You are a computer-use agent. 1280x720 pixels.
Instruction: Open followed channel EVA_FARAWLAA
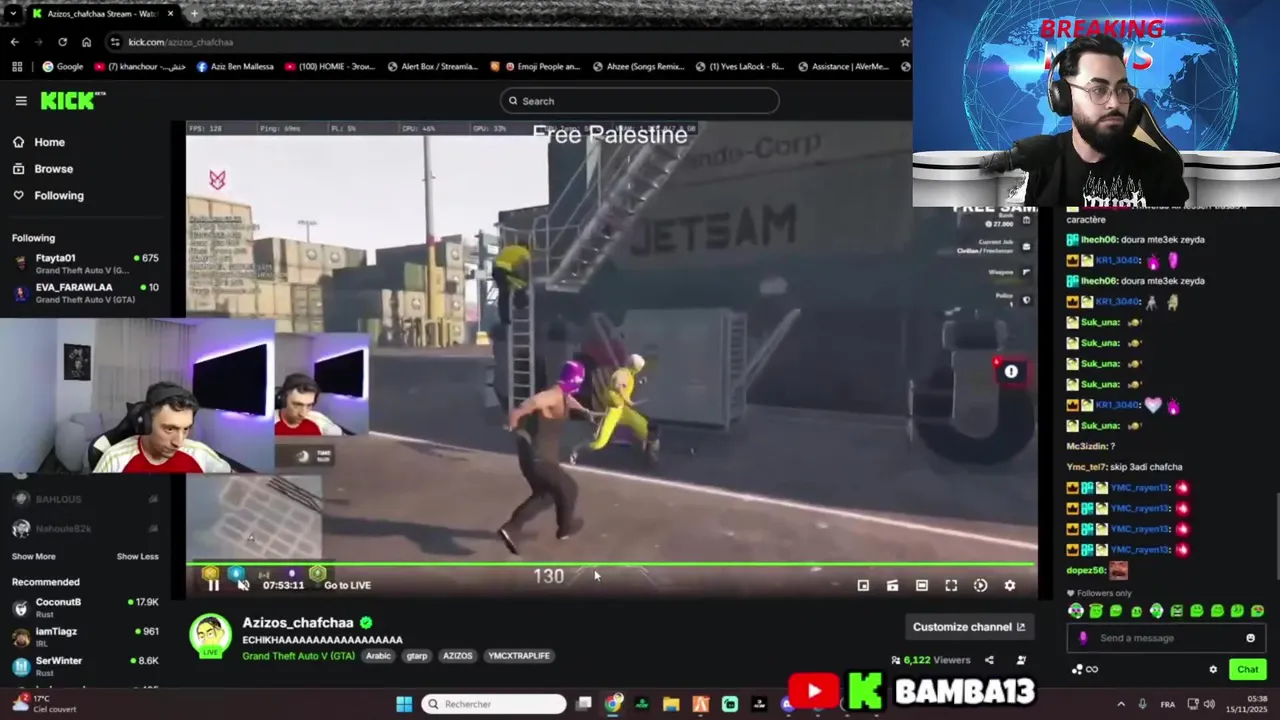(x=85, y=293)
